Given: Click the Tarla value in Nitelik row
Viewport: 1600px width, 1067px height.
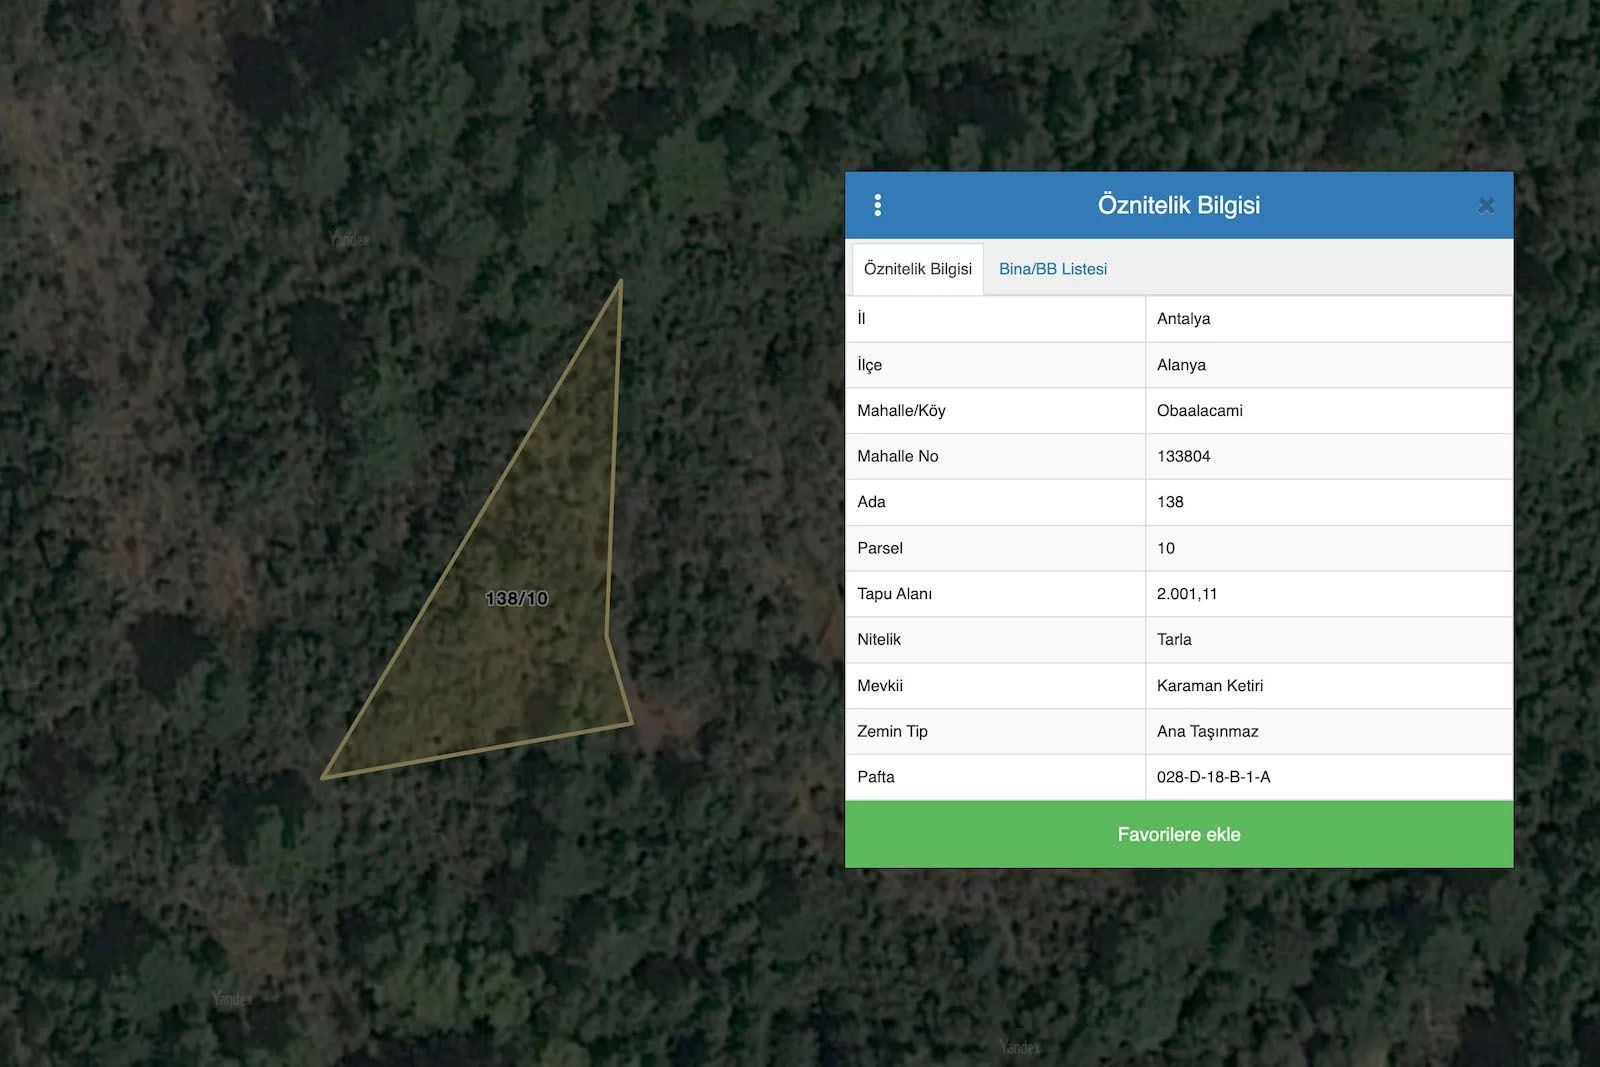Looking at the screenshot, I should [x=1174, y=640].
